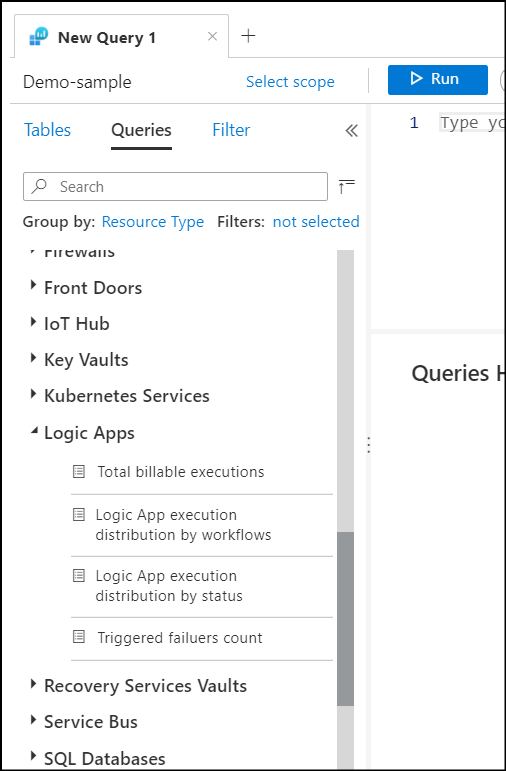Click the sort/collapse all icon beside Search
Image resolution: width=506 pixels, height=771 pixels.
(346, 186)
